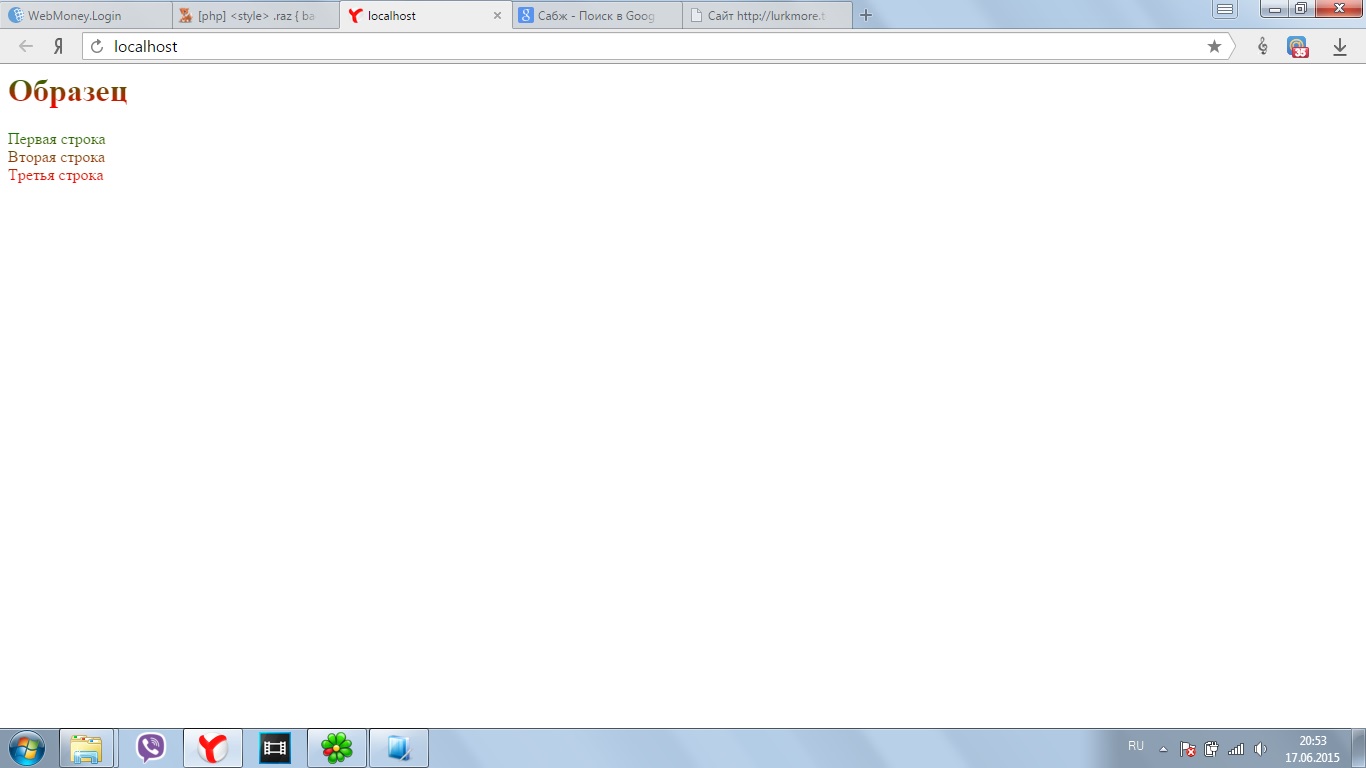1366x768 pixels.
Task: Show hidden system tray icons
Action: tap(1163, 749)
